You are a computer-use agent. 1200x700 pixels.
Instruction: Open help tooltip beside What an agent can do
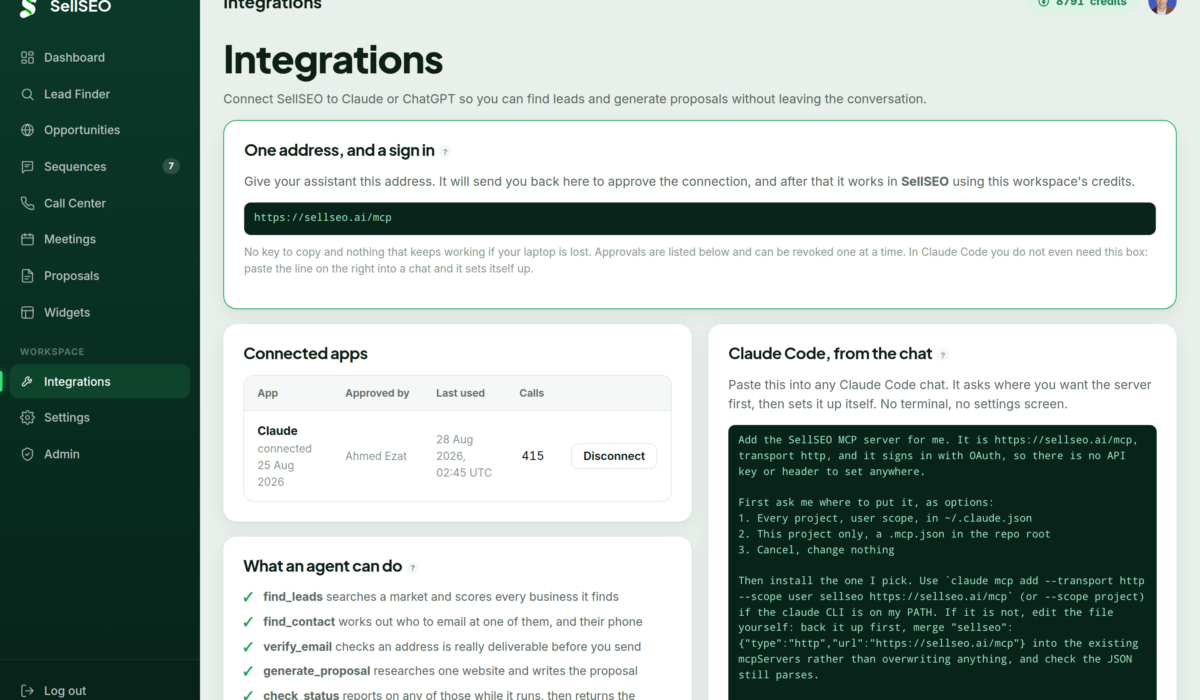(413, 567)
